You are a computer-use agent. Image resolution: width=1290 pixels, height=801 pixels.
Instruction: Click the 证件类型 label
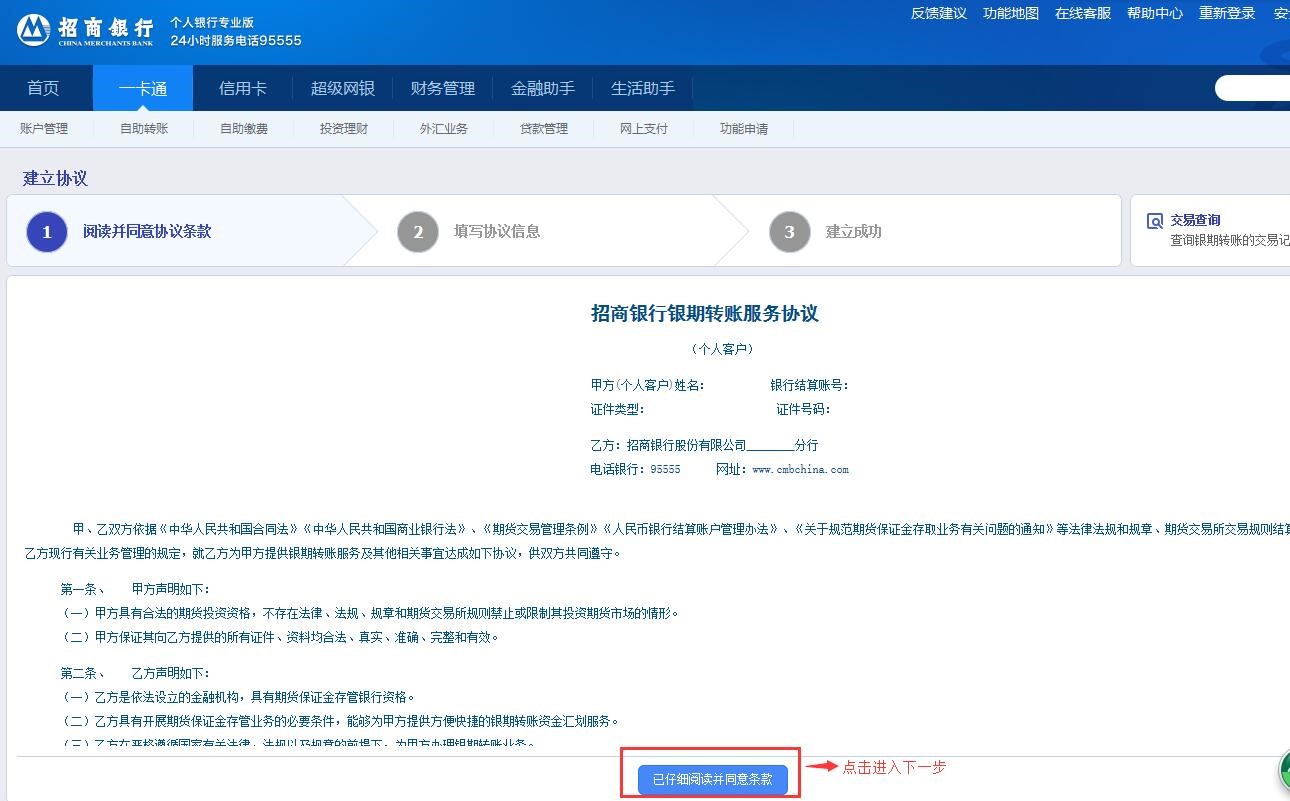(x=617, y=409)
